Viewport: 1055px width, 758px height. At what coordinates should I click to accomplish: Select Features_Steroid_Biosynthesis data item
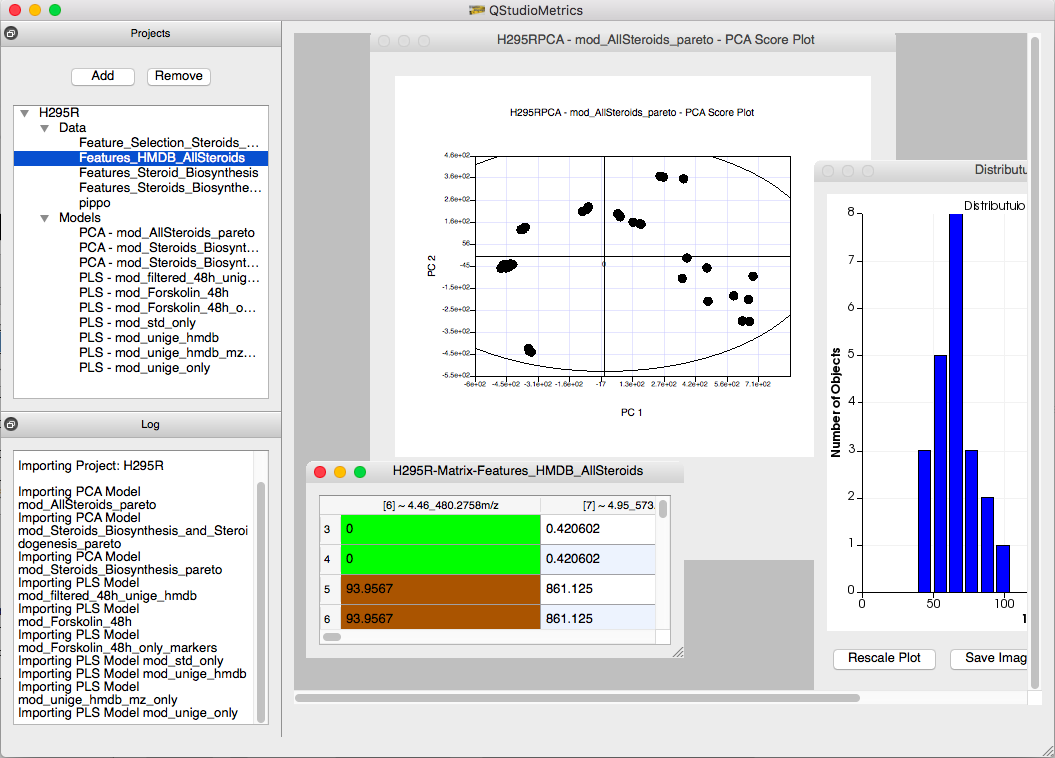[168, 173]
